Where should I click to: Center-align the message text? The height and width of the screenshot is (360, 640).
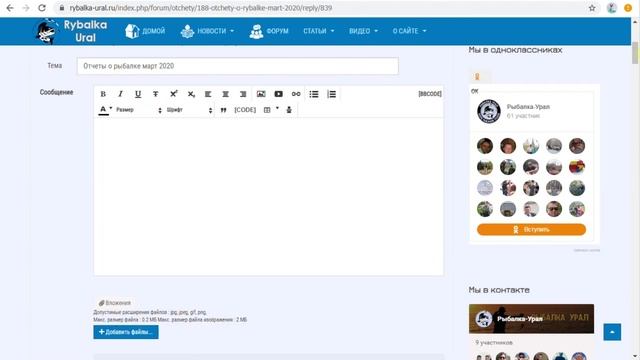pos(225,94)
